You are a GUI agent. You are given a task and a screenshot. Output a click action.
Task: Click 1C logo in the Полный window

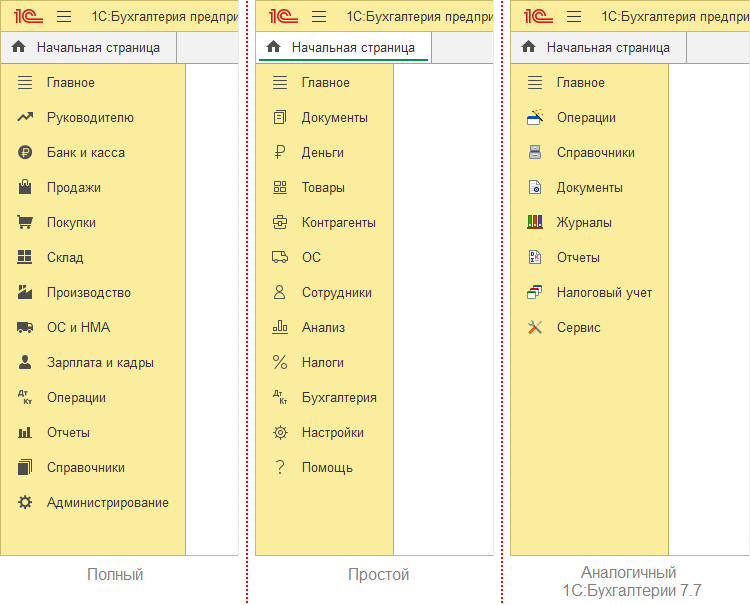(x=28, y=17)
